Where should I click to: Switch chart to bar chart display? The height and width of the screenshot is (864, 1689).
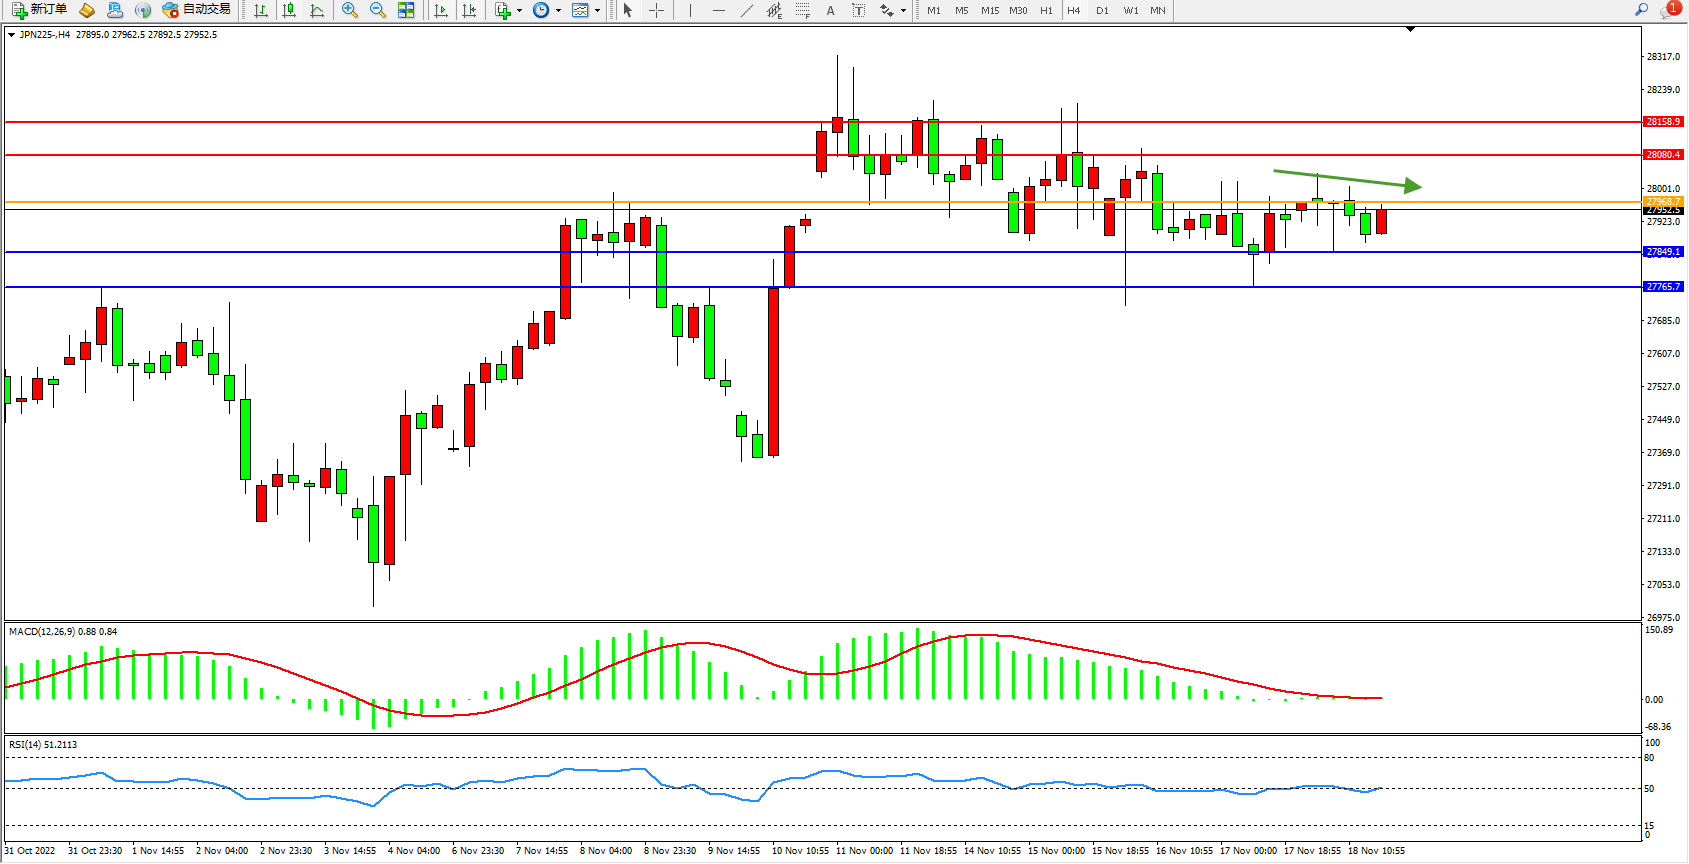coord(261,10)
